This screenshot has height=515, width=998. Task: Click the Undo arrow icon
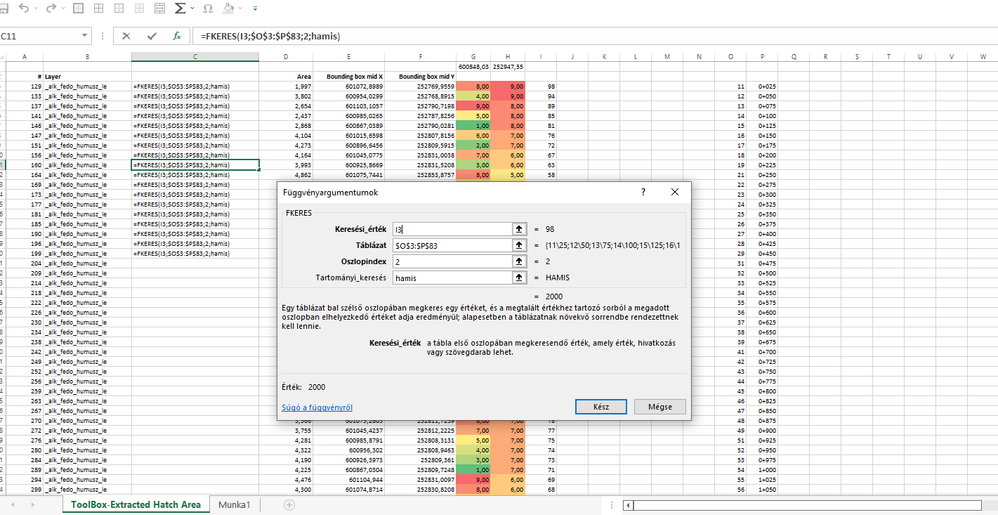(x=24, y=8)
